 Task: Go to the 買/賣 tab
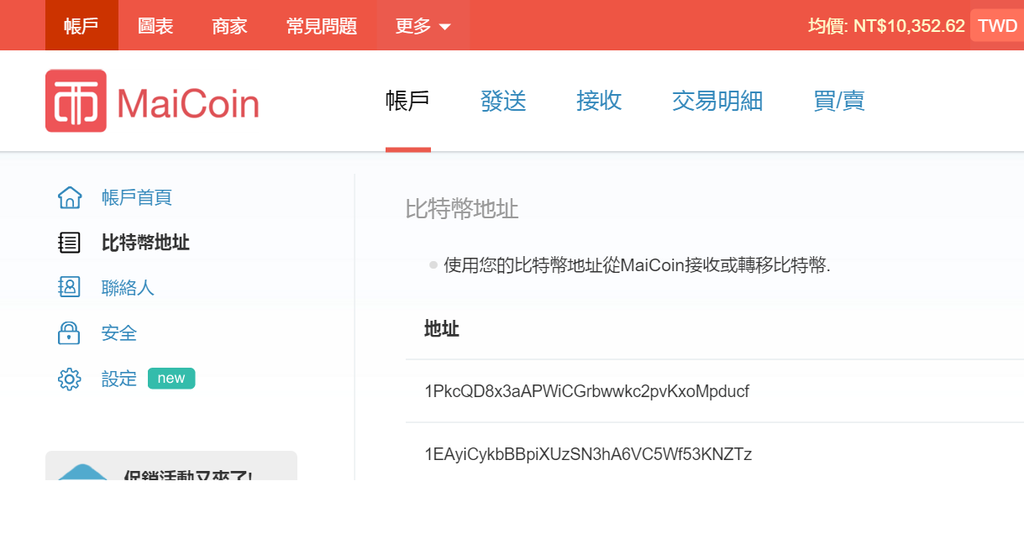coord(839,101)
